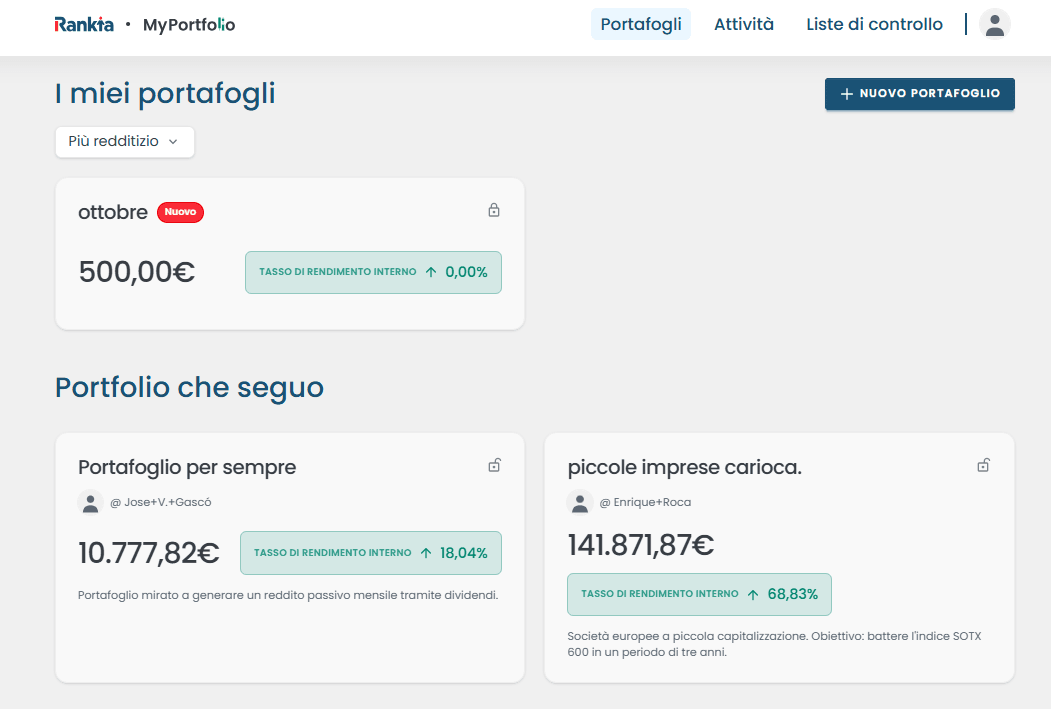Open Liste di controllo
This screenshot has width=1051, height=709.
874,23
